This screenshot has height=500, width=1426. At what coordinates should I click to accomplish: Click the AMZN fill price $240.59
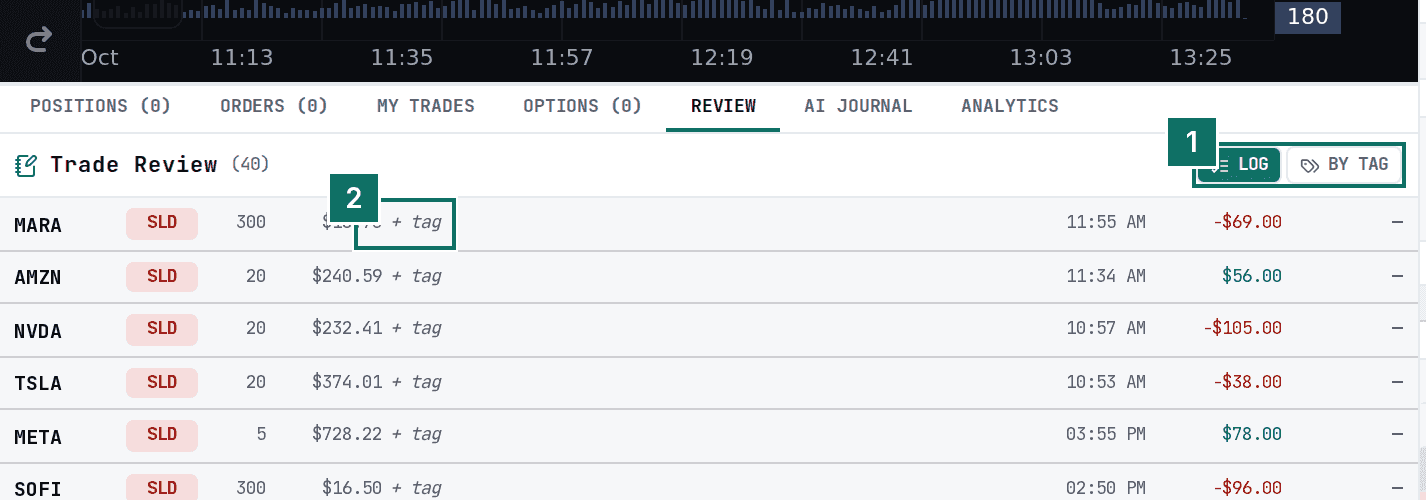(x=347, y=276)
